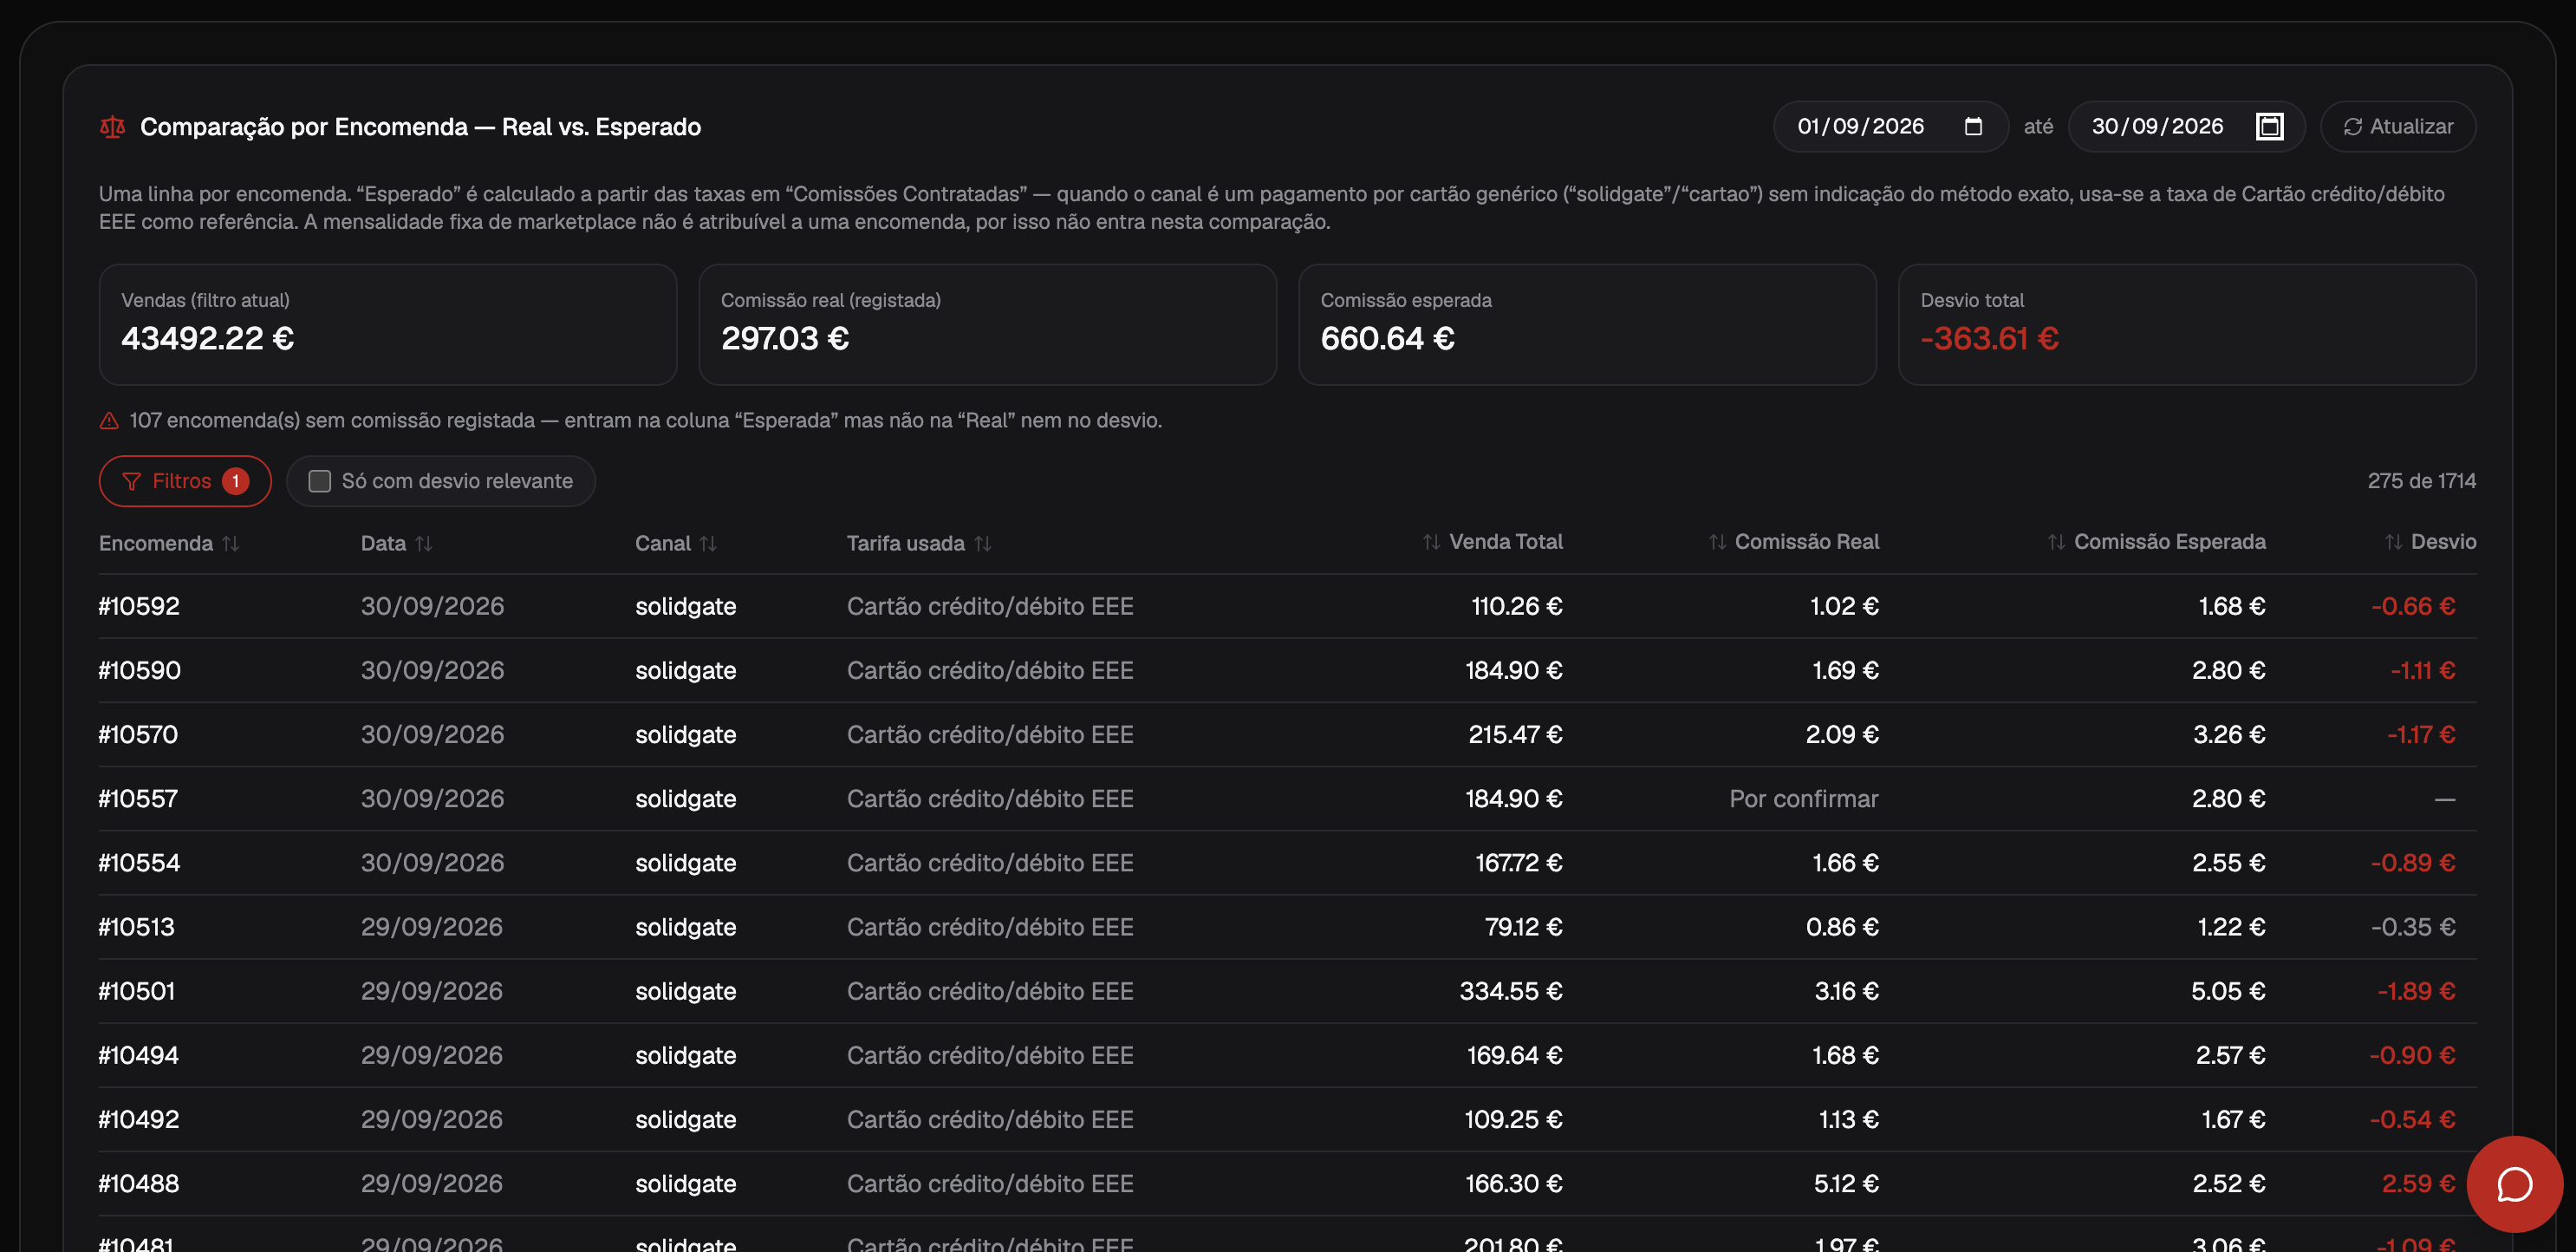Image resolution: width=2576 pixels, height=1252 pixels.
Task: Sort by Data column arrows
Action: coord(424,543)
